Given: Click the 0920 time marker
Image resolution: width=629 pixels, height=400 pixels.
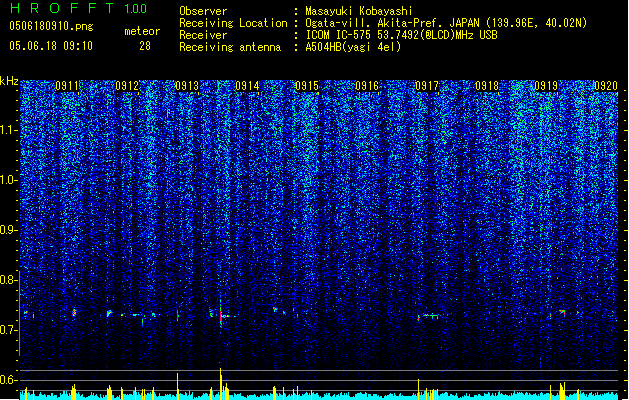Looking at the screenshot, I should pos(606,86).
